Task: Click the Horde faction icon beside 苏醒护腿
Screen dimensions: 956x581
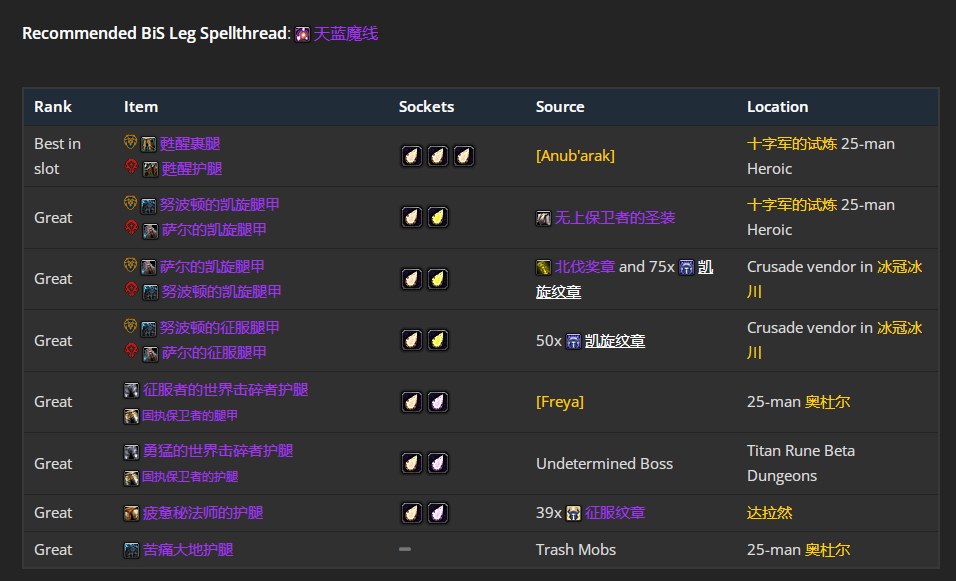Action: [x=130, y=169]
